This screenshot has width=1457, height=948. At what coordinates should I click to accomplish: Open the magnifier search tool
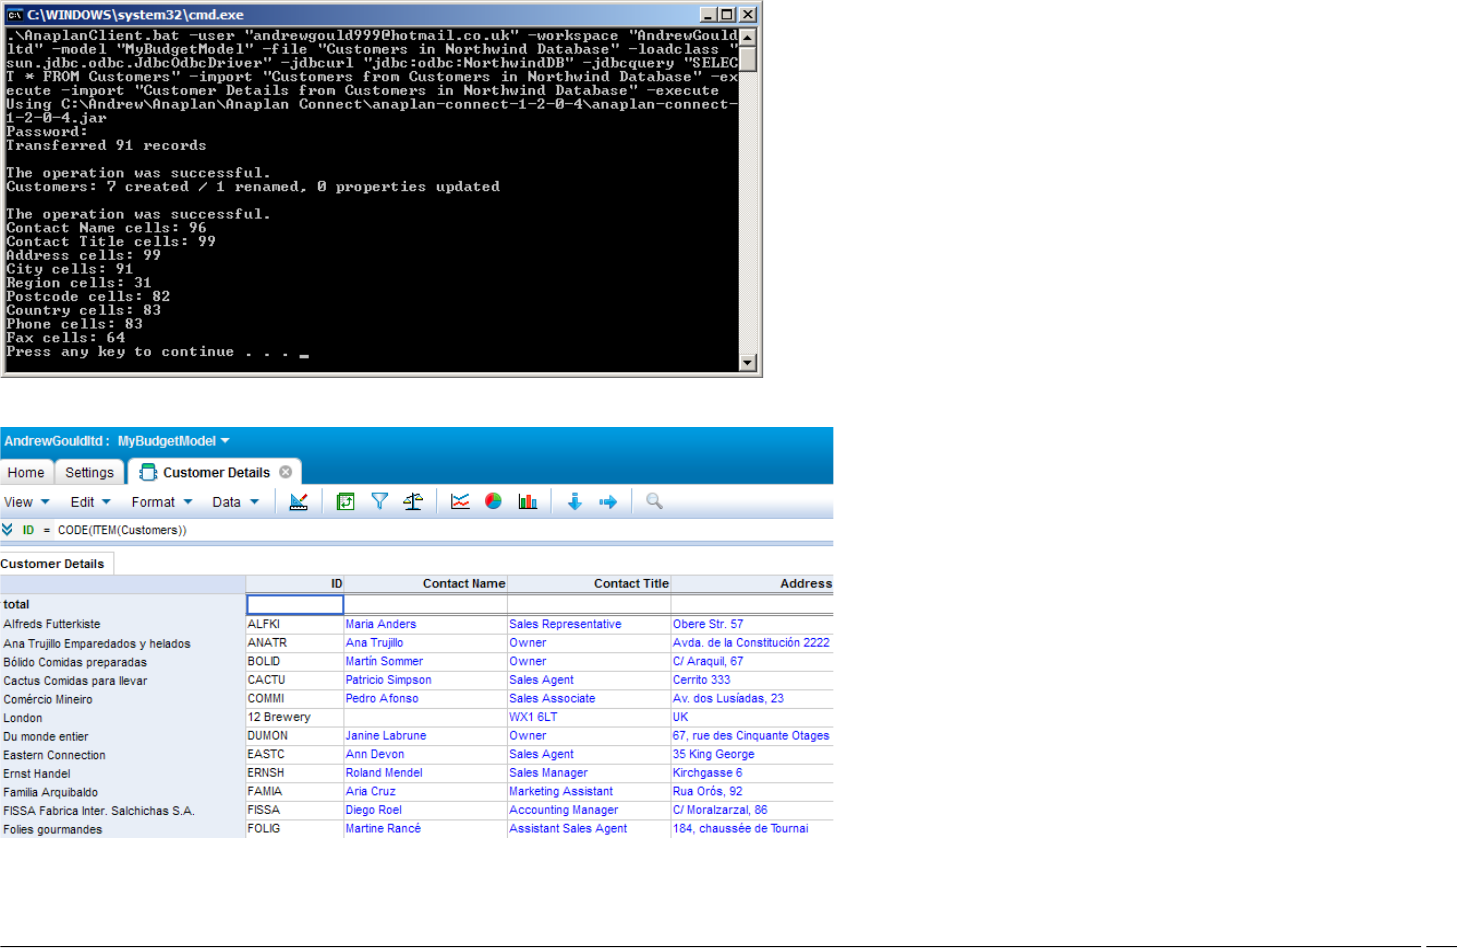click(x=654, y=502)
